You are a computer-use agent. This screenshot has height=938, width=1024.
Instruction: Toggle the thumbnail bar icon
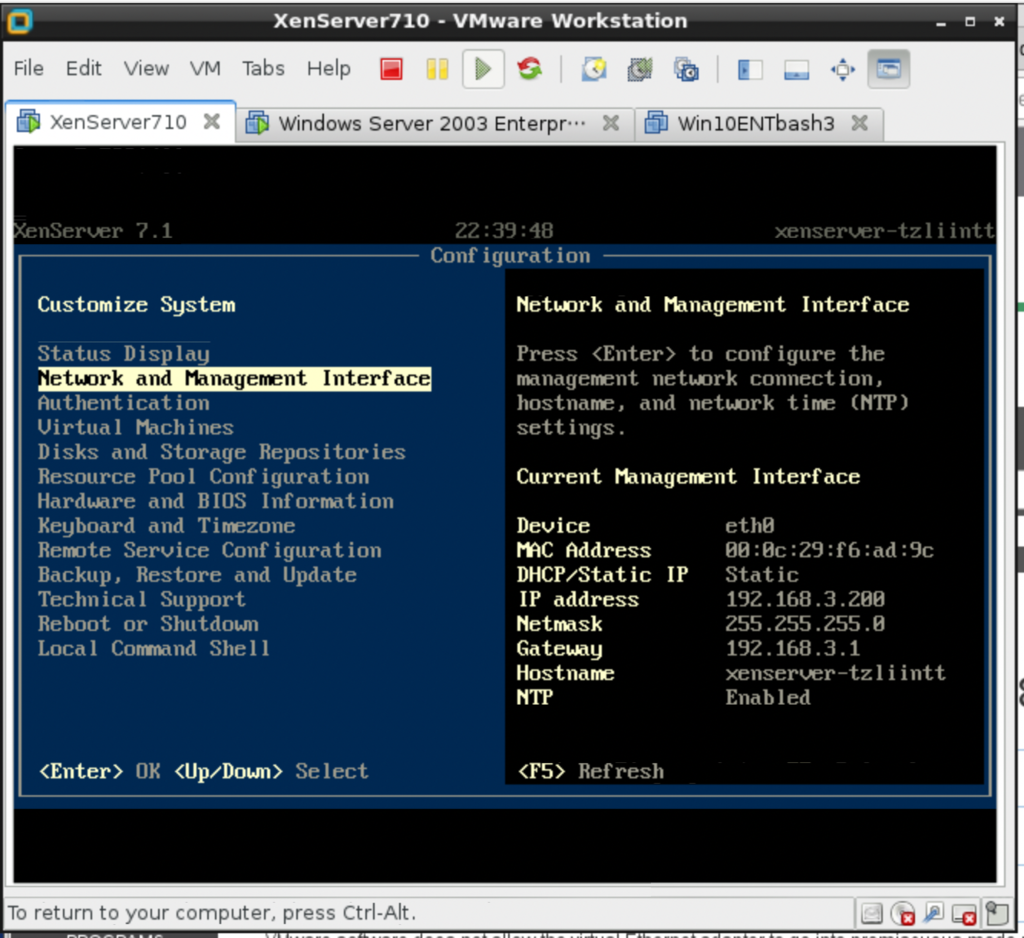(x=796, y=69)
